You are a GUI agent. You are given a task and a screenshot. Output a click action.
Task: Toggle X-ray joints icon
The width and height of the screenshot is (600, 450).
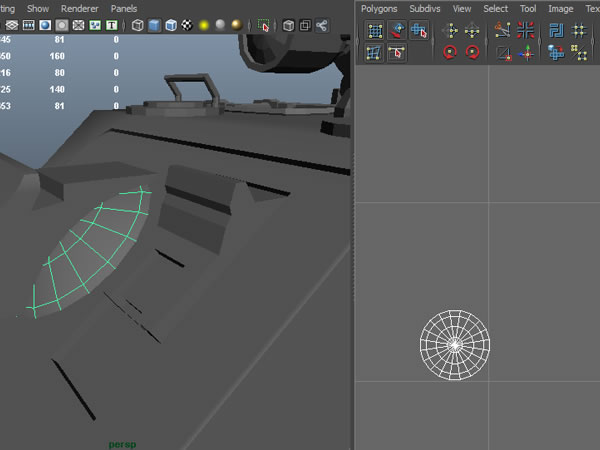point(322,25)
